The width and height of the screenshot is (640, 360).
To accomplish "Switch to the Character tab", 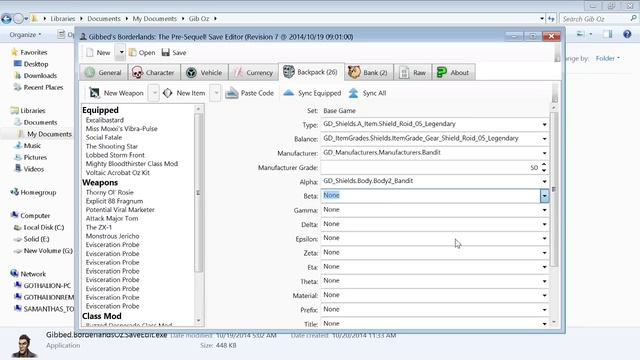I will [153, 72].
